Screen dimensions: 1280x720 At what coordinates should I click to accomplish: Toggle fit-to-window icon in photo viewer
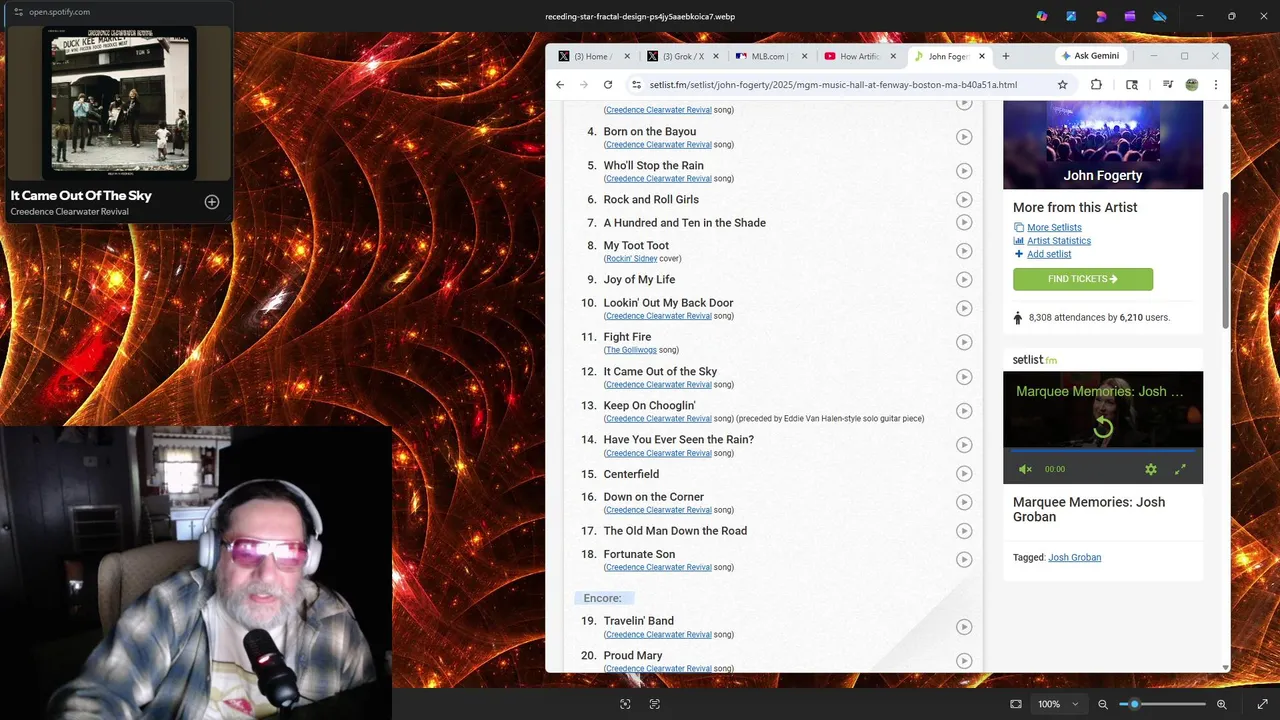[x=1016, y=704]
